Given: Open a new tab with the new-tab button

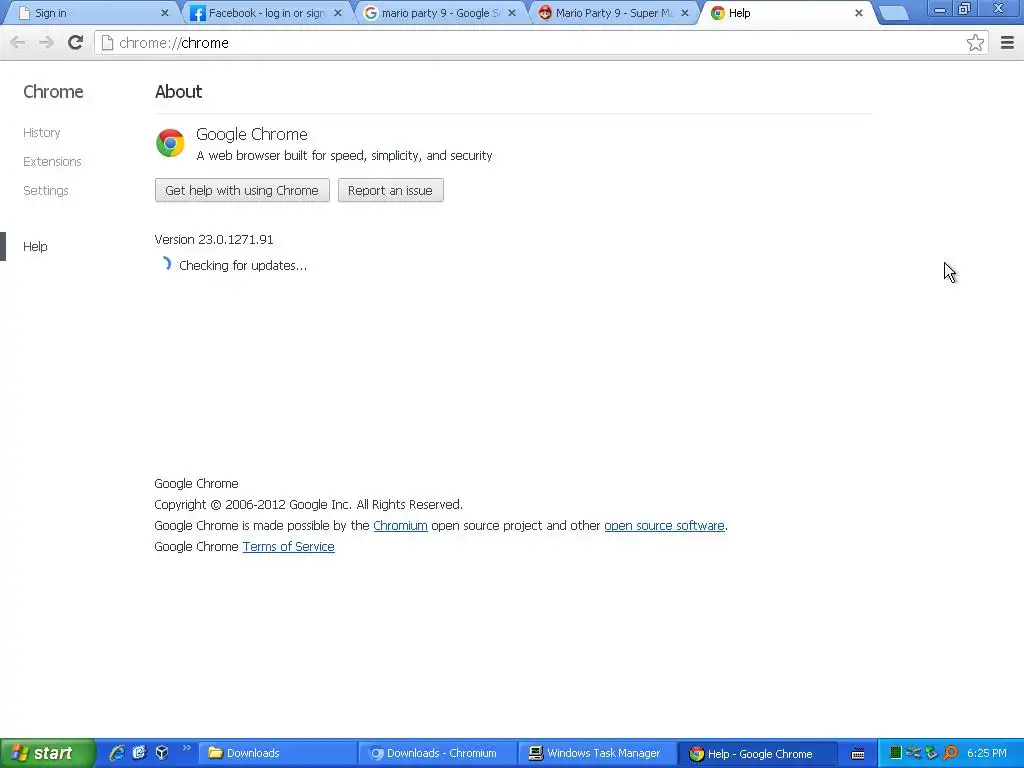Looking at the screenshot, I should coord(893,13).
